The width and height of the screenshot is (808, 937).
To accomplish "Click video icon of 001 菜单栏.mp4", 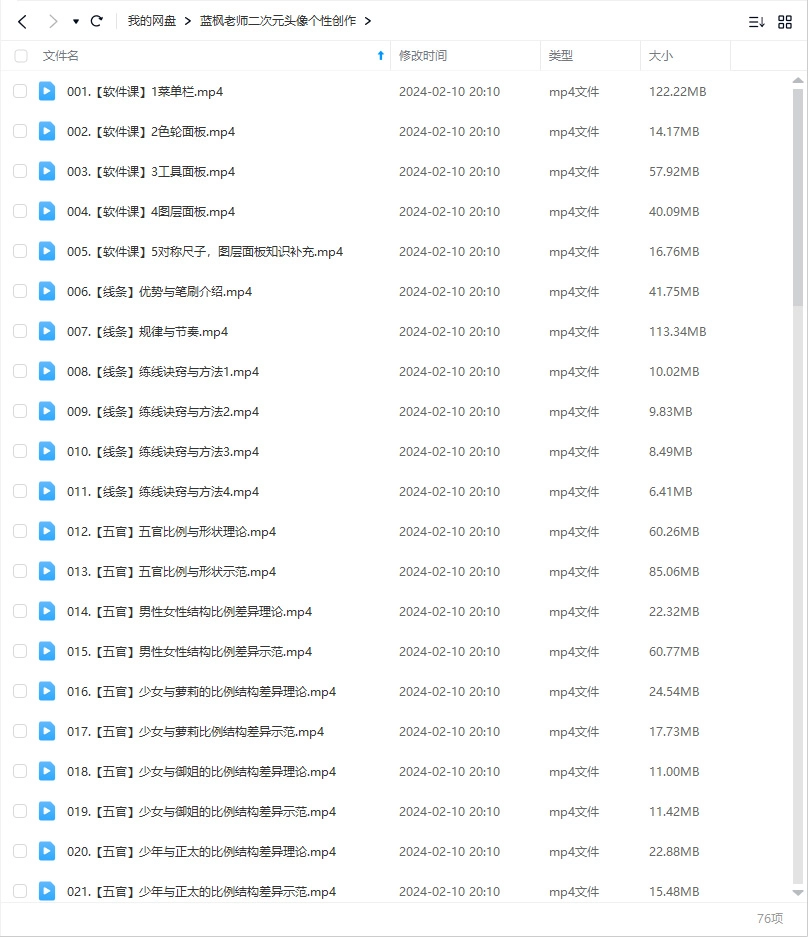I will pyautogui.click(x=47, y=91).
